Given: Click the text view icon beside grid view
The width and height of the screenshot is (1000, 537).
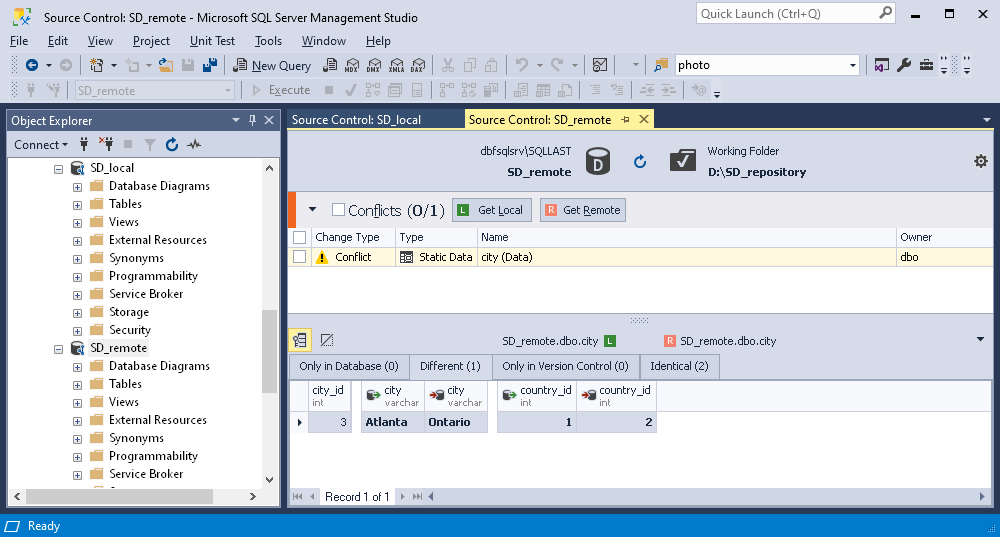Looking at the screenshot, I should (327, 341).
